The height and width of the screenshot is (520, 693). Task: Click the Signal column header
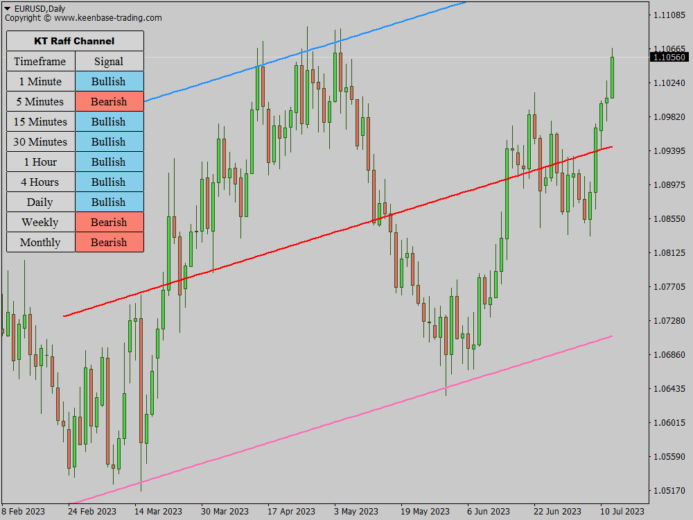(109, 61)
